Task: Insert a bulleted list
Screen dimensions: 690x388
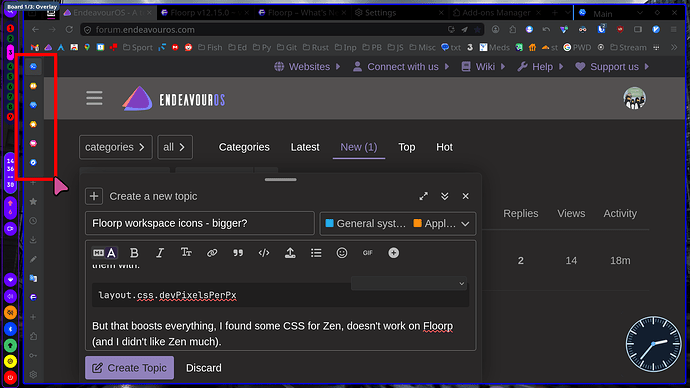Action: click(316, 253)
